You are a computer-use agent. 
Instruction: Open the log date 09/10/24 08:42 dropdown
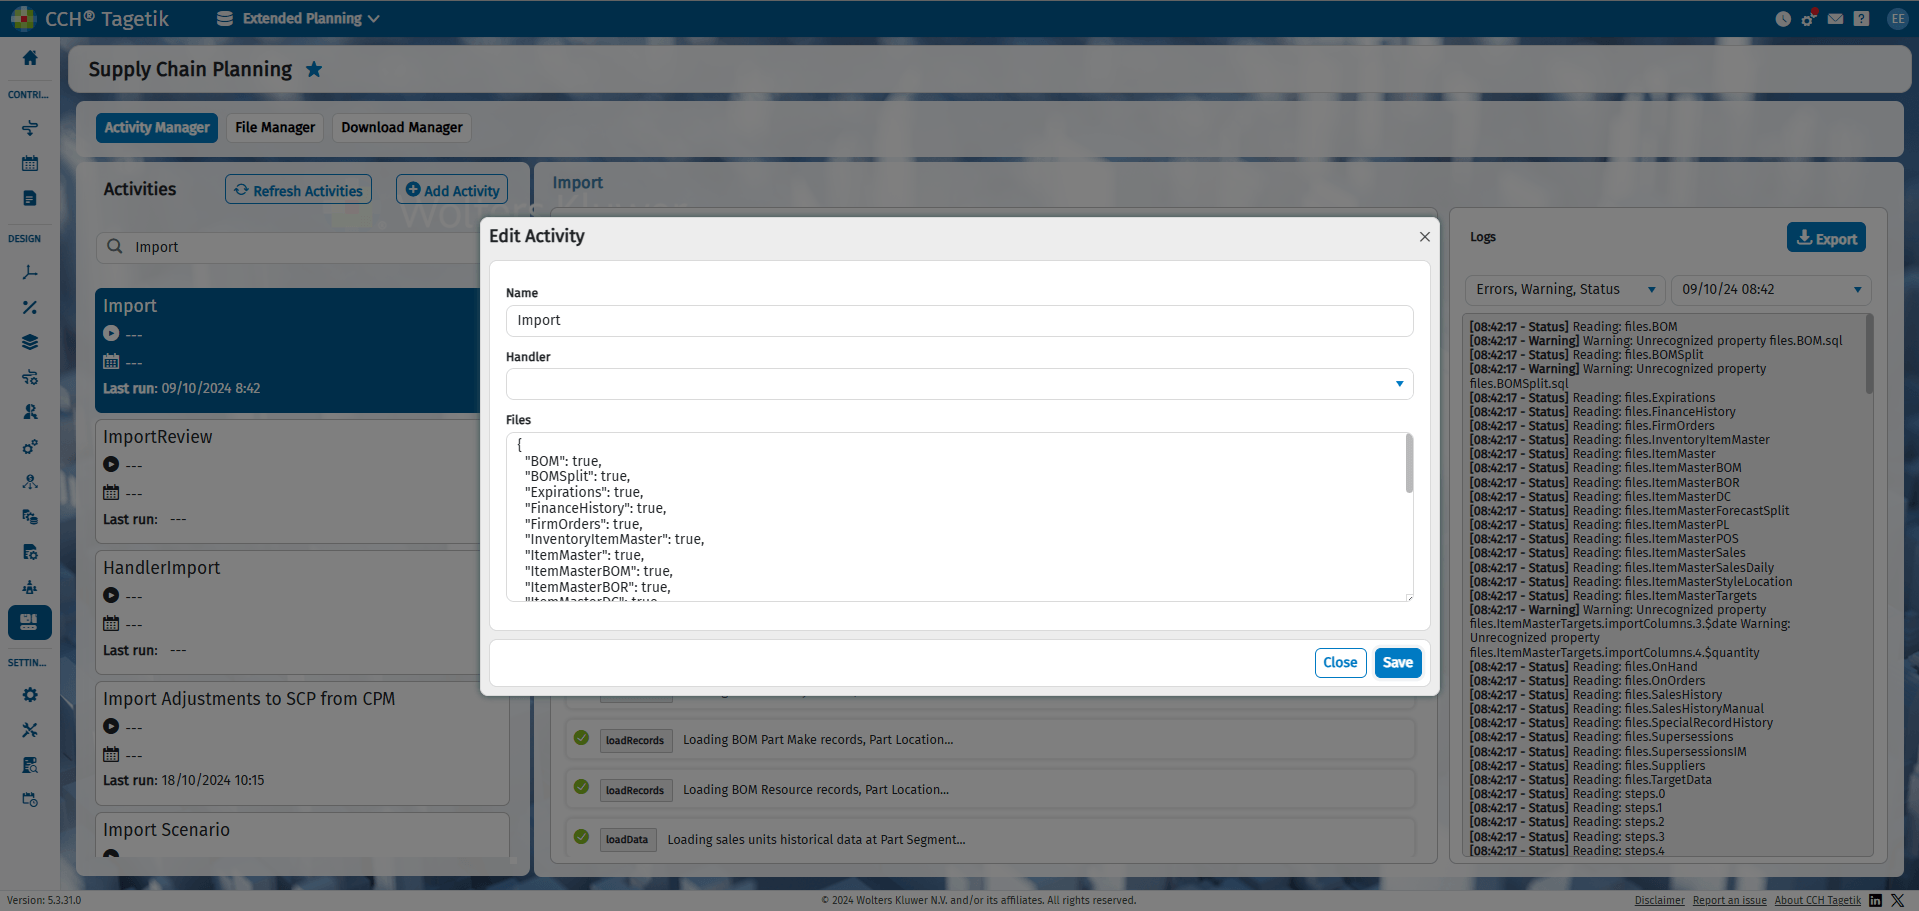tap(1771, 290)
